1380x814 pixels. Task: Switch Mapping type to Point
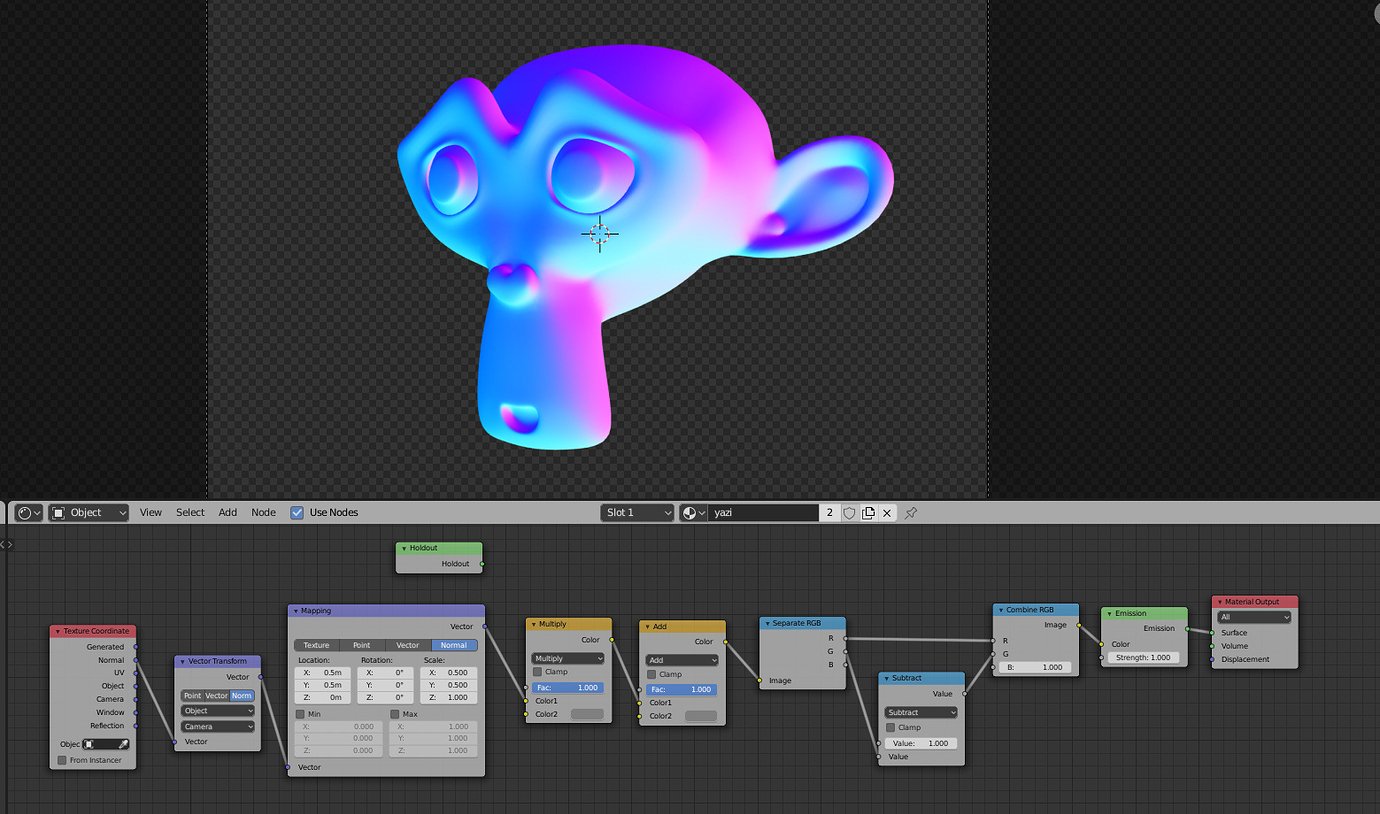[x=362, y=645]
